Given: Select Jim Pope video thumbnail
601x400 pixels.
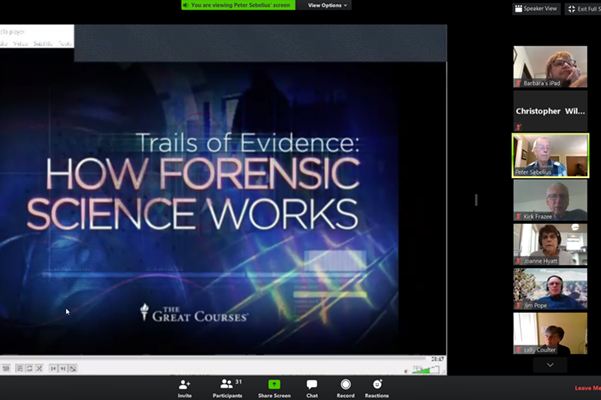Looking at the screenshot, I should (x=550, y=289).
